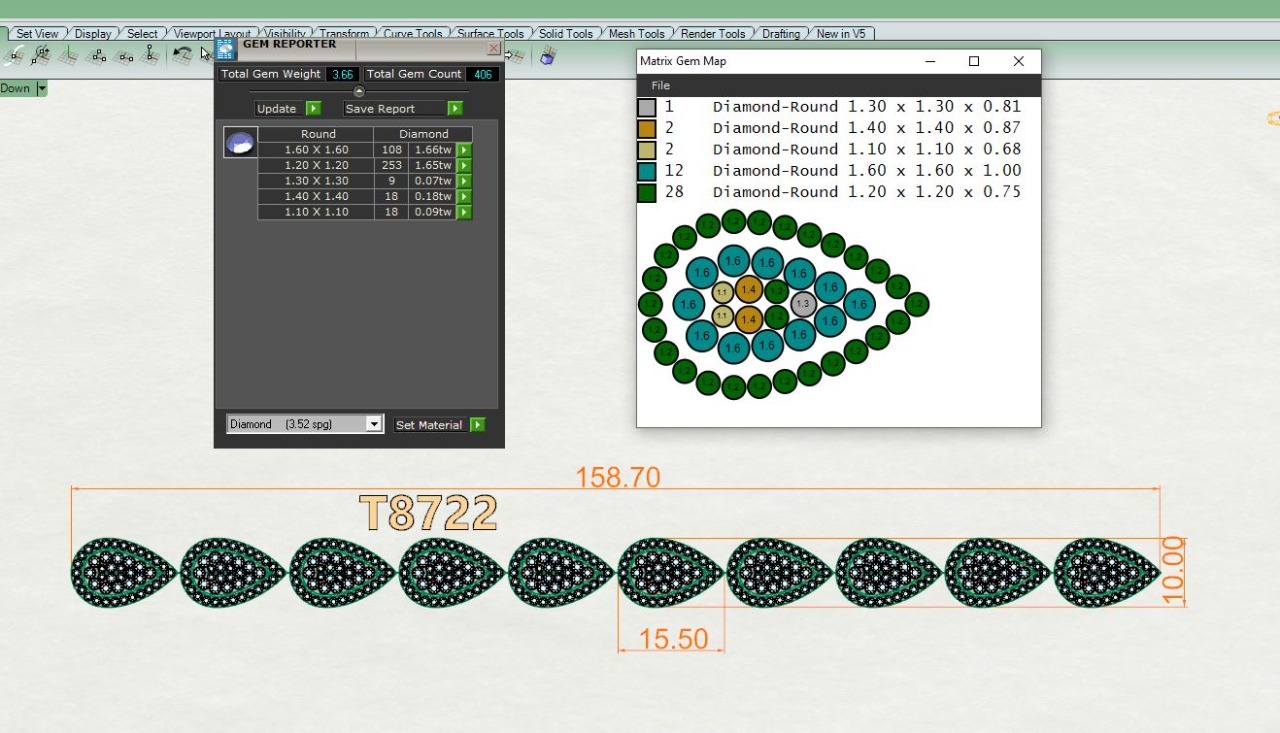Click the Round column header
1280x733 pixels.
click(318, 134)
